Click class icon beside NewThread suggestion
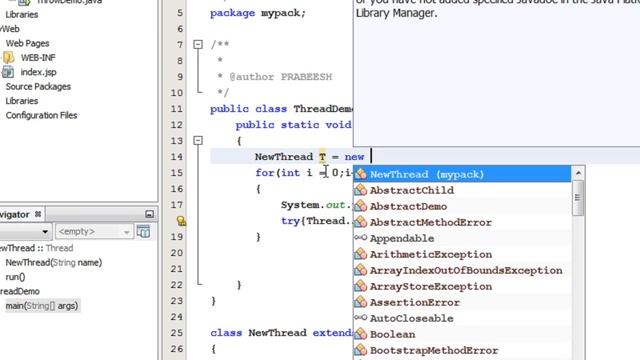 pyautogui.click(x=361, y=174)
